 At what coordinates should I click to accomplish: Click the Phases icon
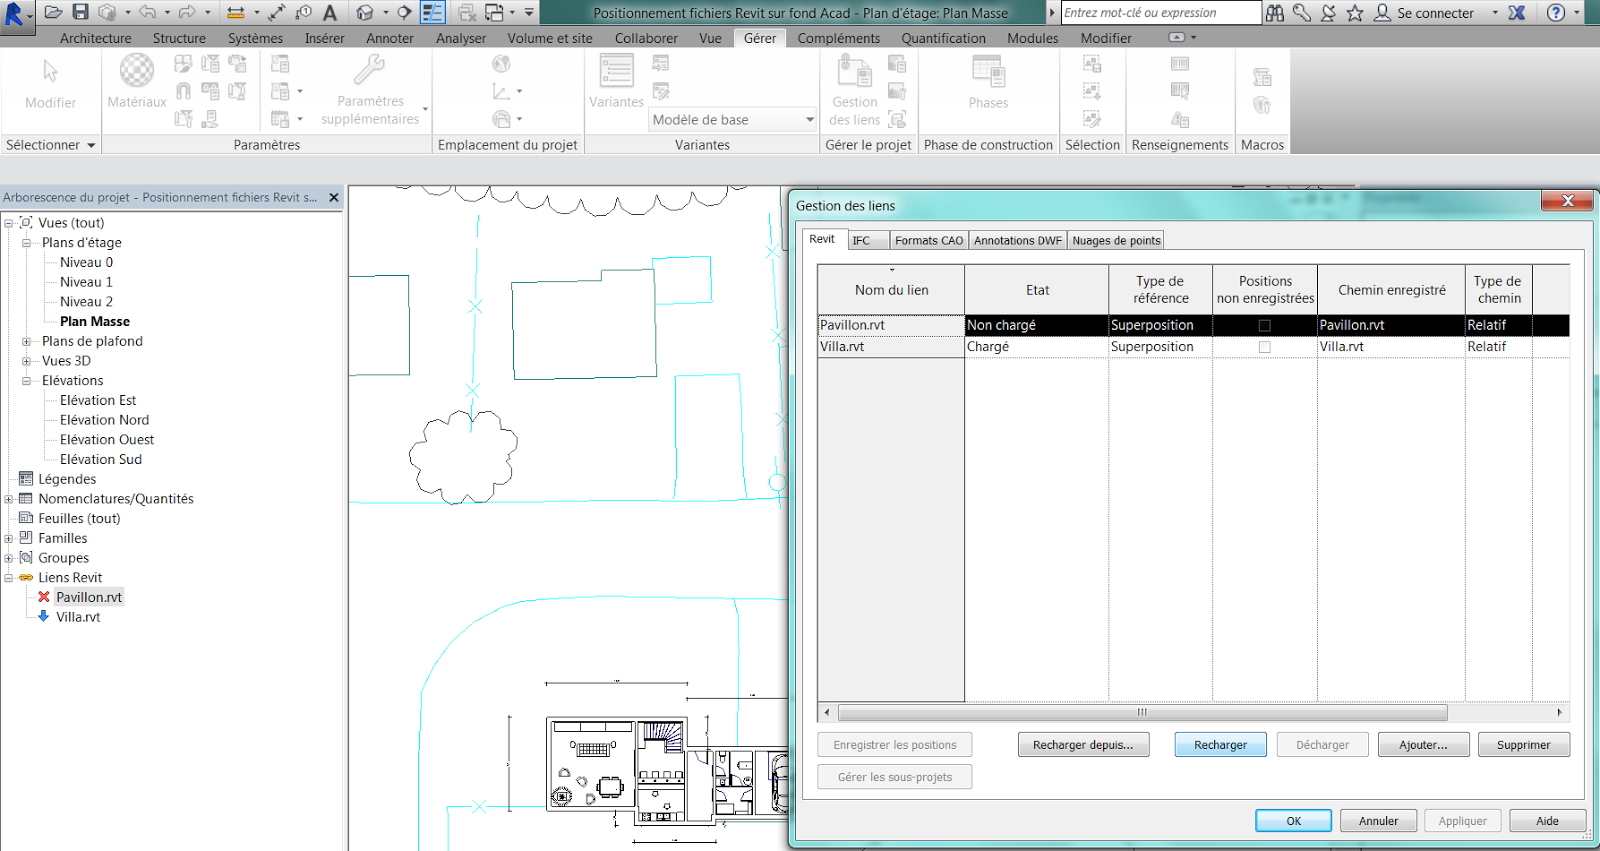tap(988, 71)
